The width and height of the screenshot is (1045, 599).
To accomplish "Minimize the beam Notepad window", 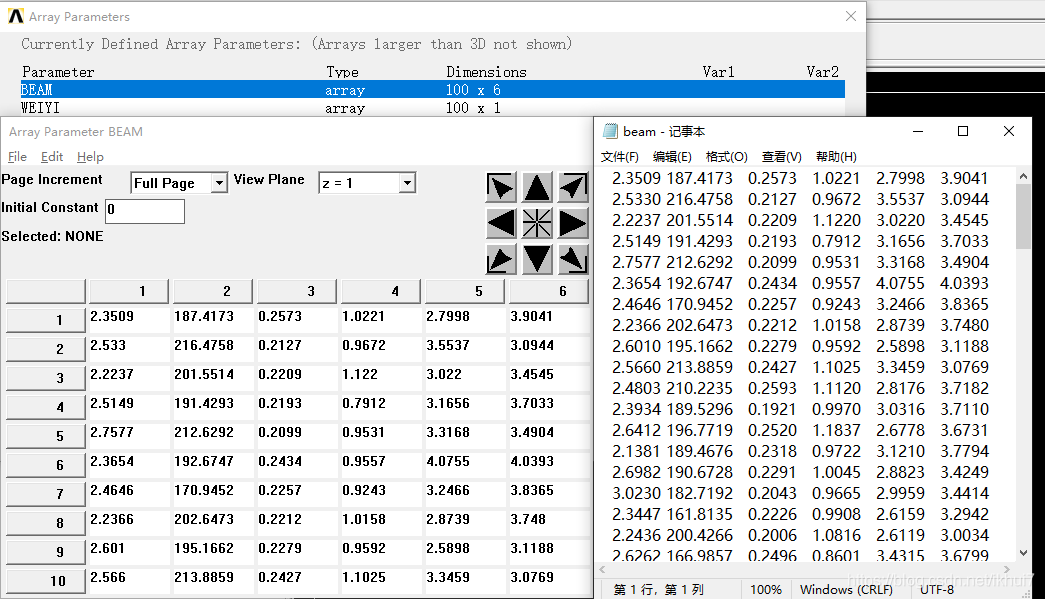I will coord(918,131).
